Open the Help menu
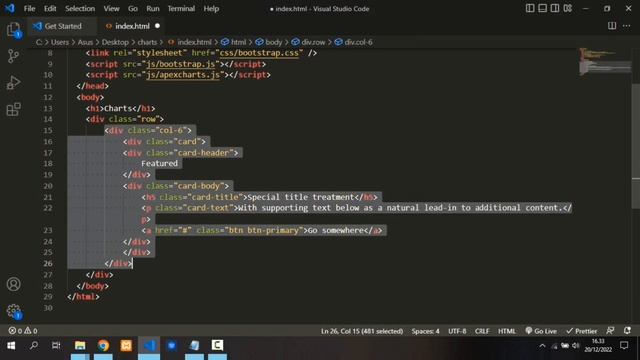This screenshot has width=640, height=360. (211, 9)
